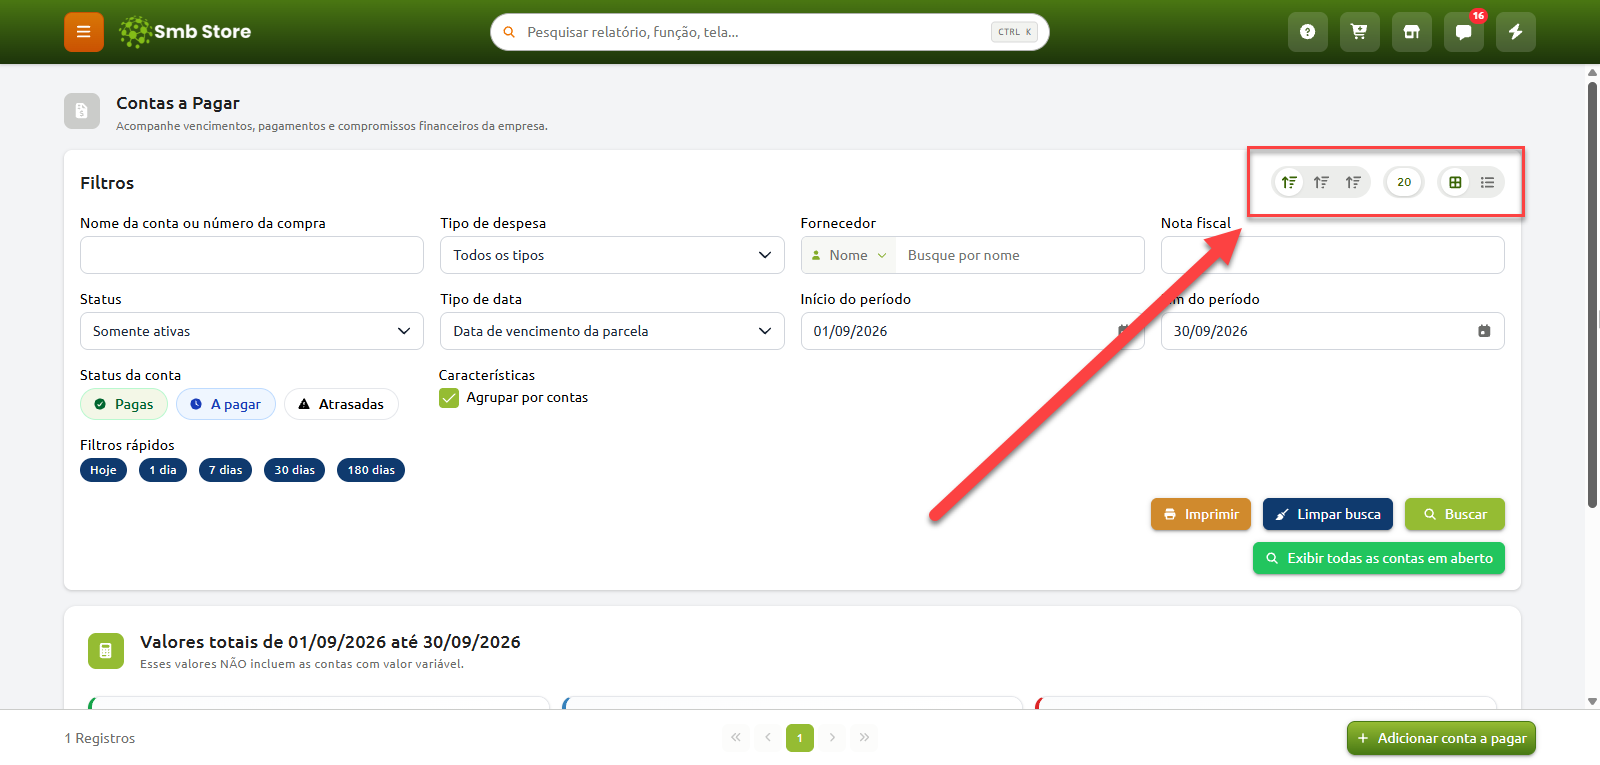Screen dimensions: 1600x765
Task: Focus the top search bar
Action: point(769,32)
